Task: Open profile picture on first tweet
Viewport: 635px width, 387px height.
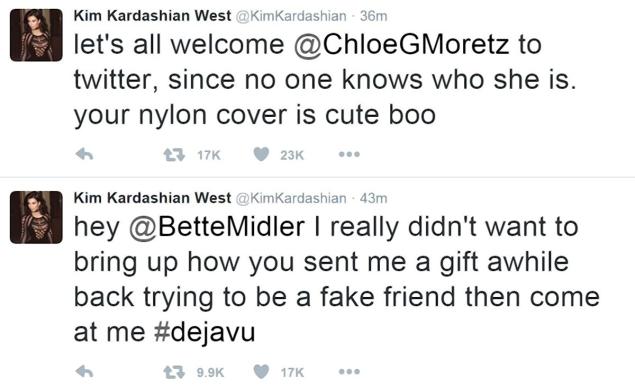Action: [36, 35]
